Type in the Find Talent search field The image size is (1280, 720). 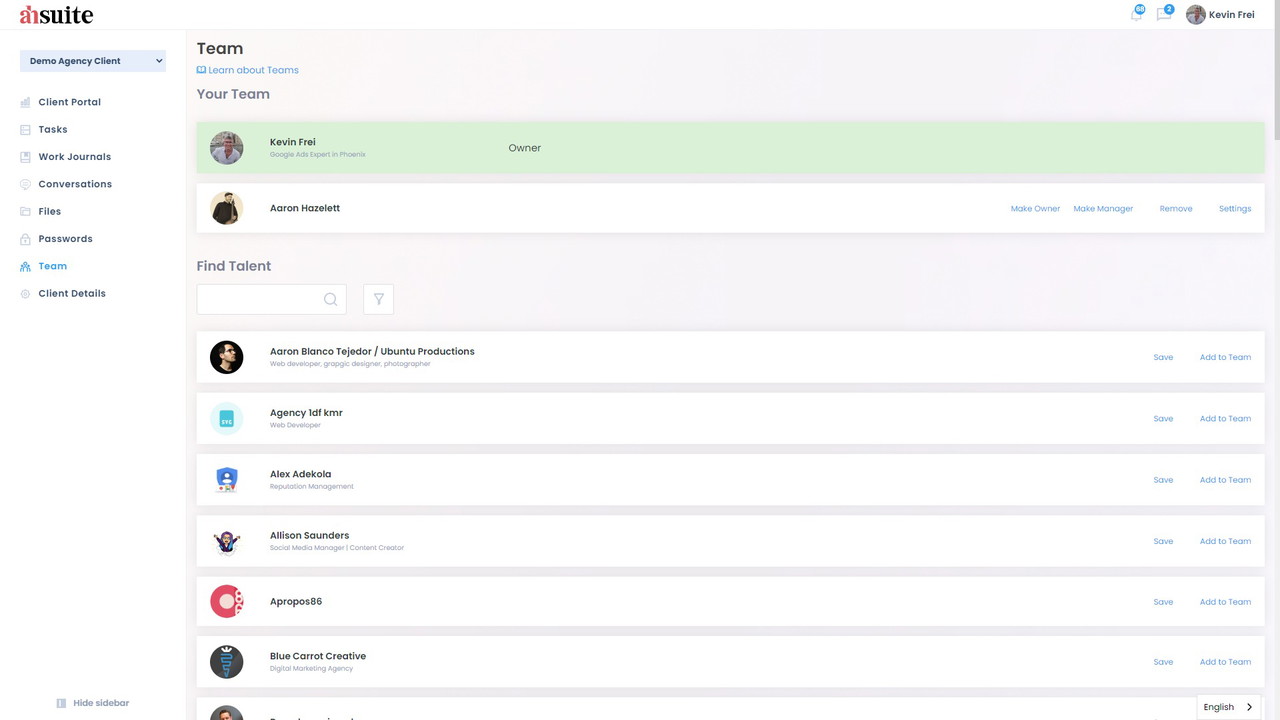click(x=260, y=299)
